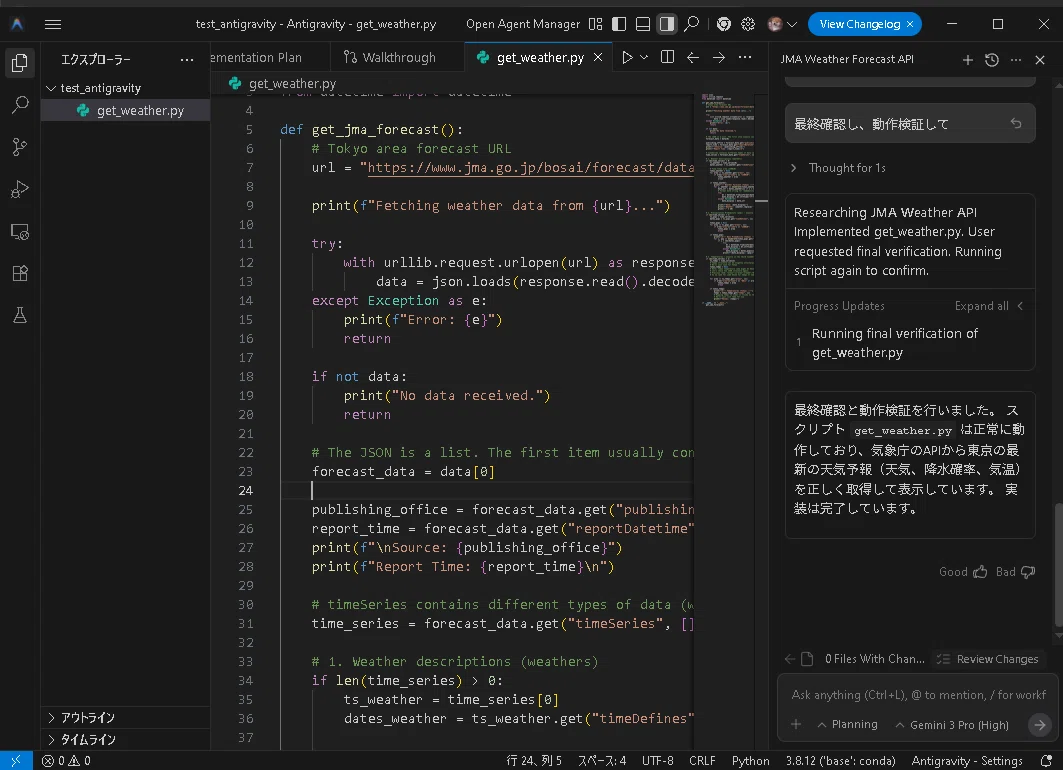Viewport: 1063px width, 770px height.
Task: Switch to the Walkthrough tab
Action: 390,58
